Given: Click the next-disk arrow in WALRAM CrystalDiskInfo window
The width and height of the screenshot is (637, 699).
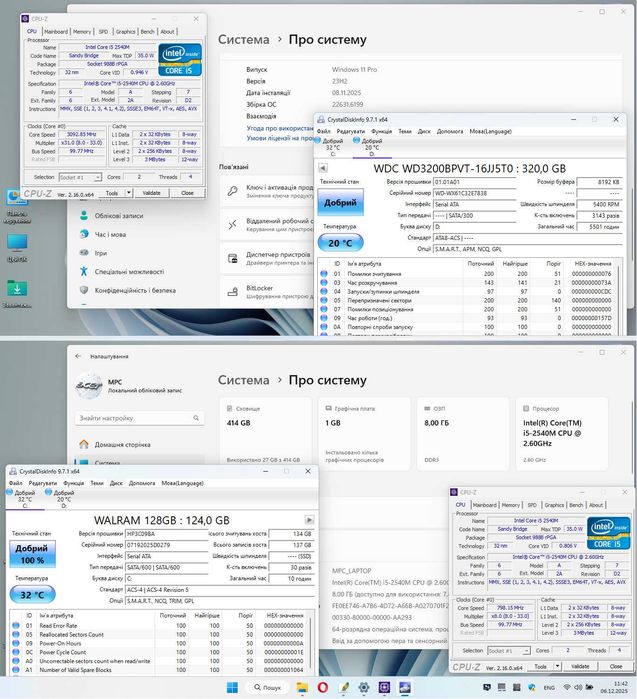Looking at the screenshot, I should 309,520.
